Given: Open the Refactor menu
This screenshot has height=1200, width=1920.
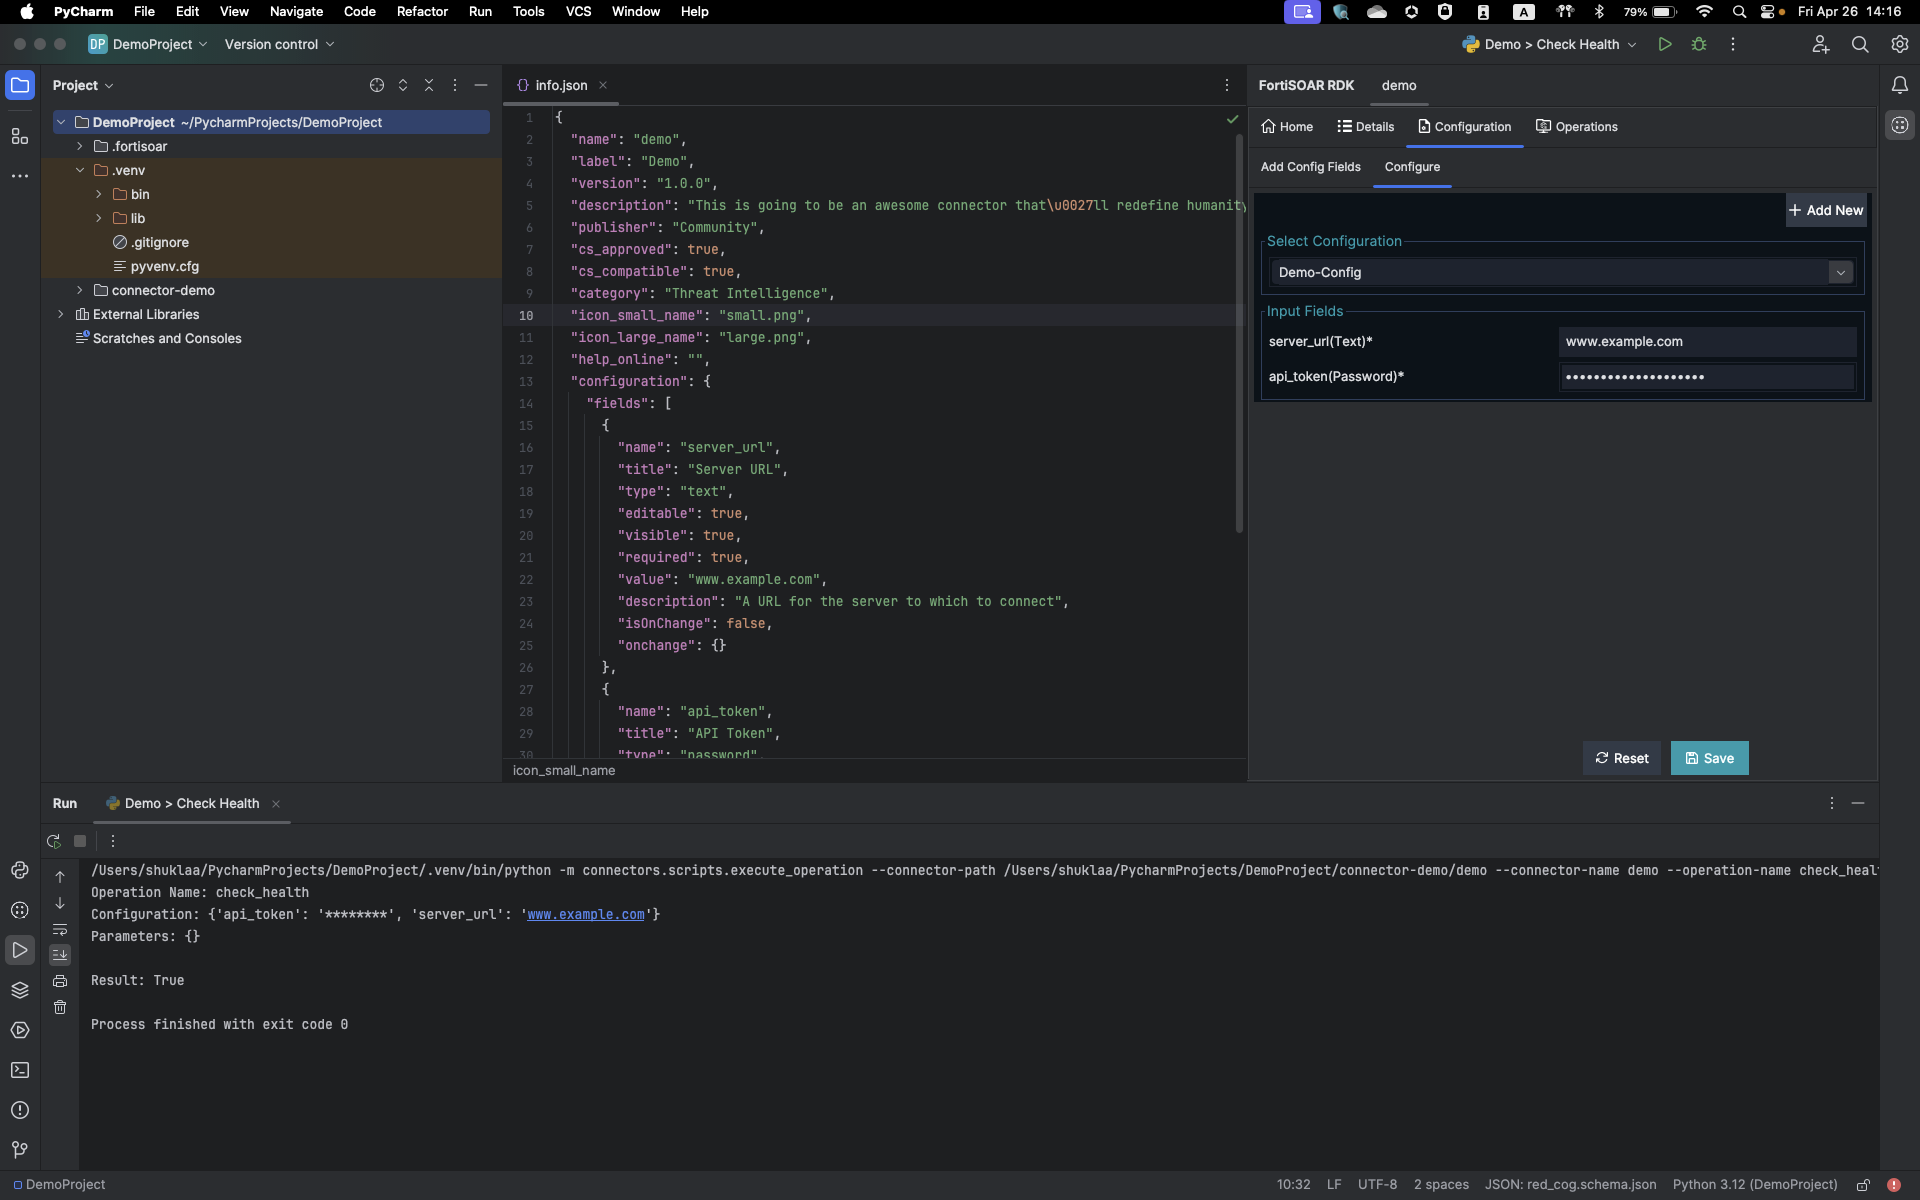Looking at the screenshot, I should (421, 12).
